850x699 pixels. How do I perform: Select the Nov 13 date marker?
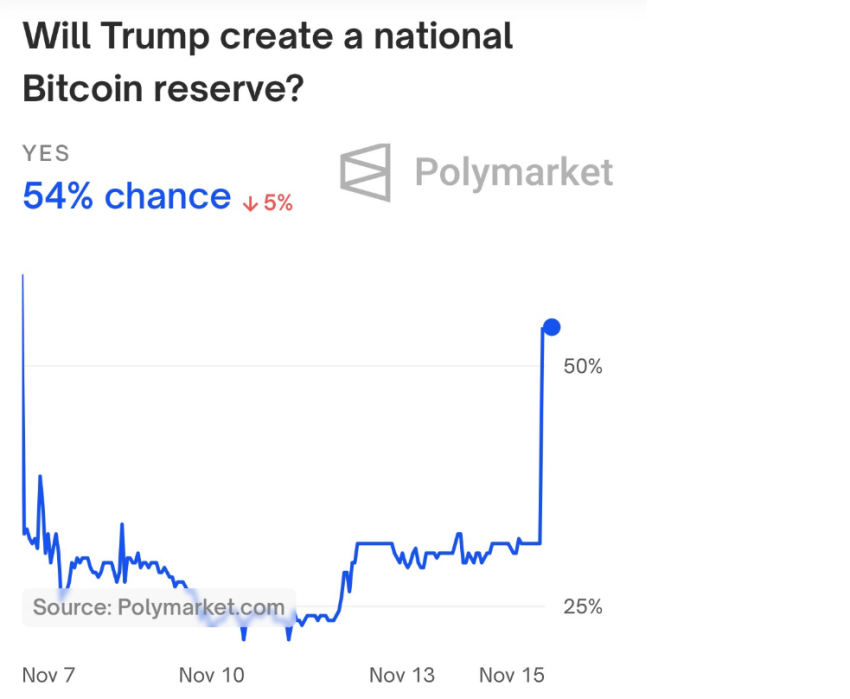[402, 675]
